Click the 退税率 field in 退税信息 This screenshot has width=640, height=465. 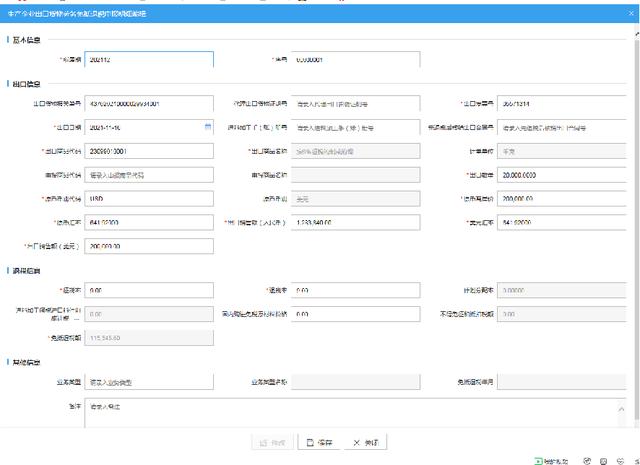click(354, 290)
